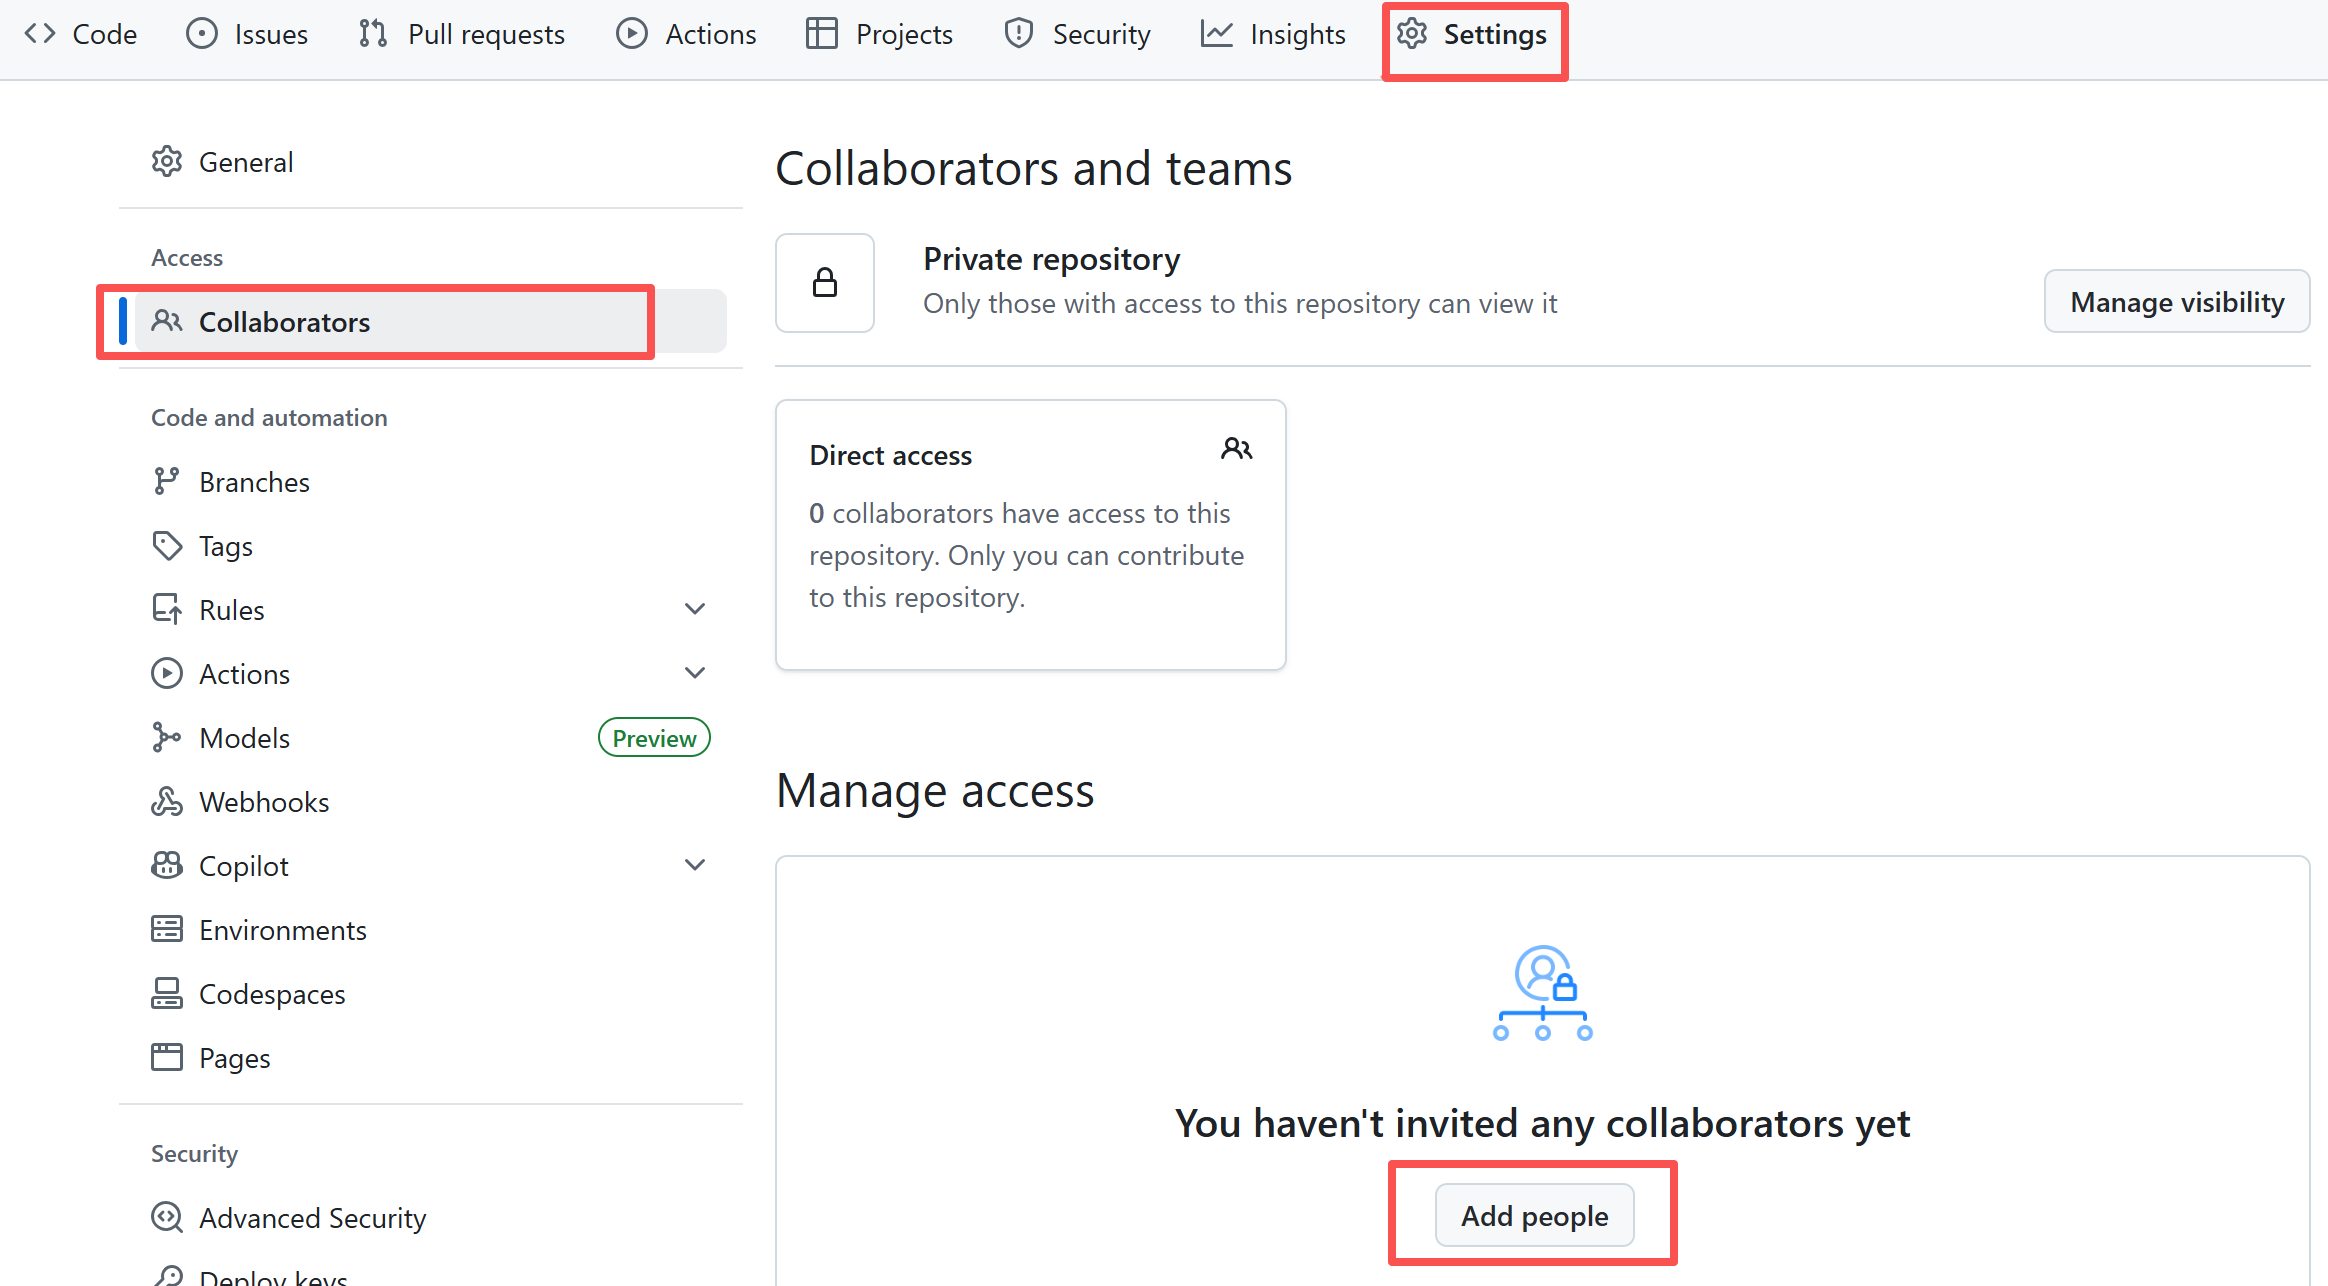Screen dimensions: 2328x1286
Task: Open the Issues tab
Action: 247,34
